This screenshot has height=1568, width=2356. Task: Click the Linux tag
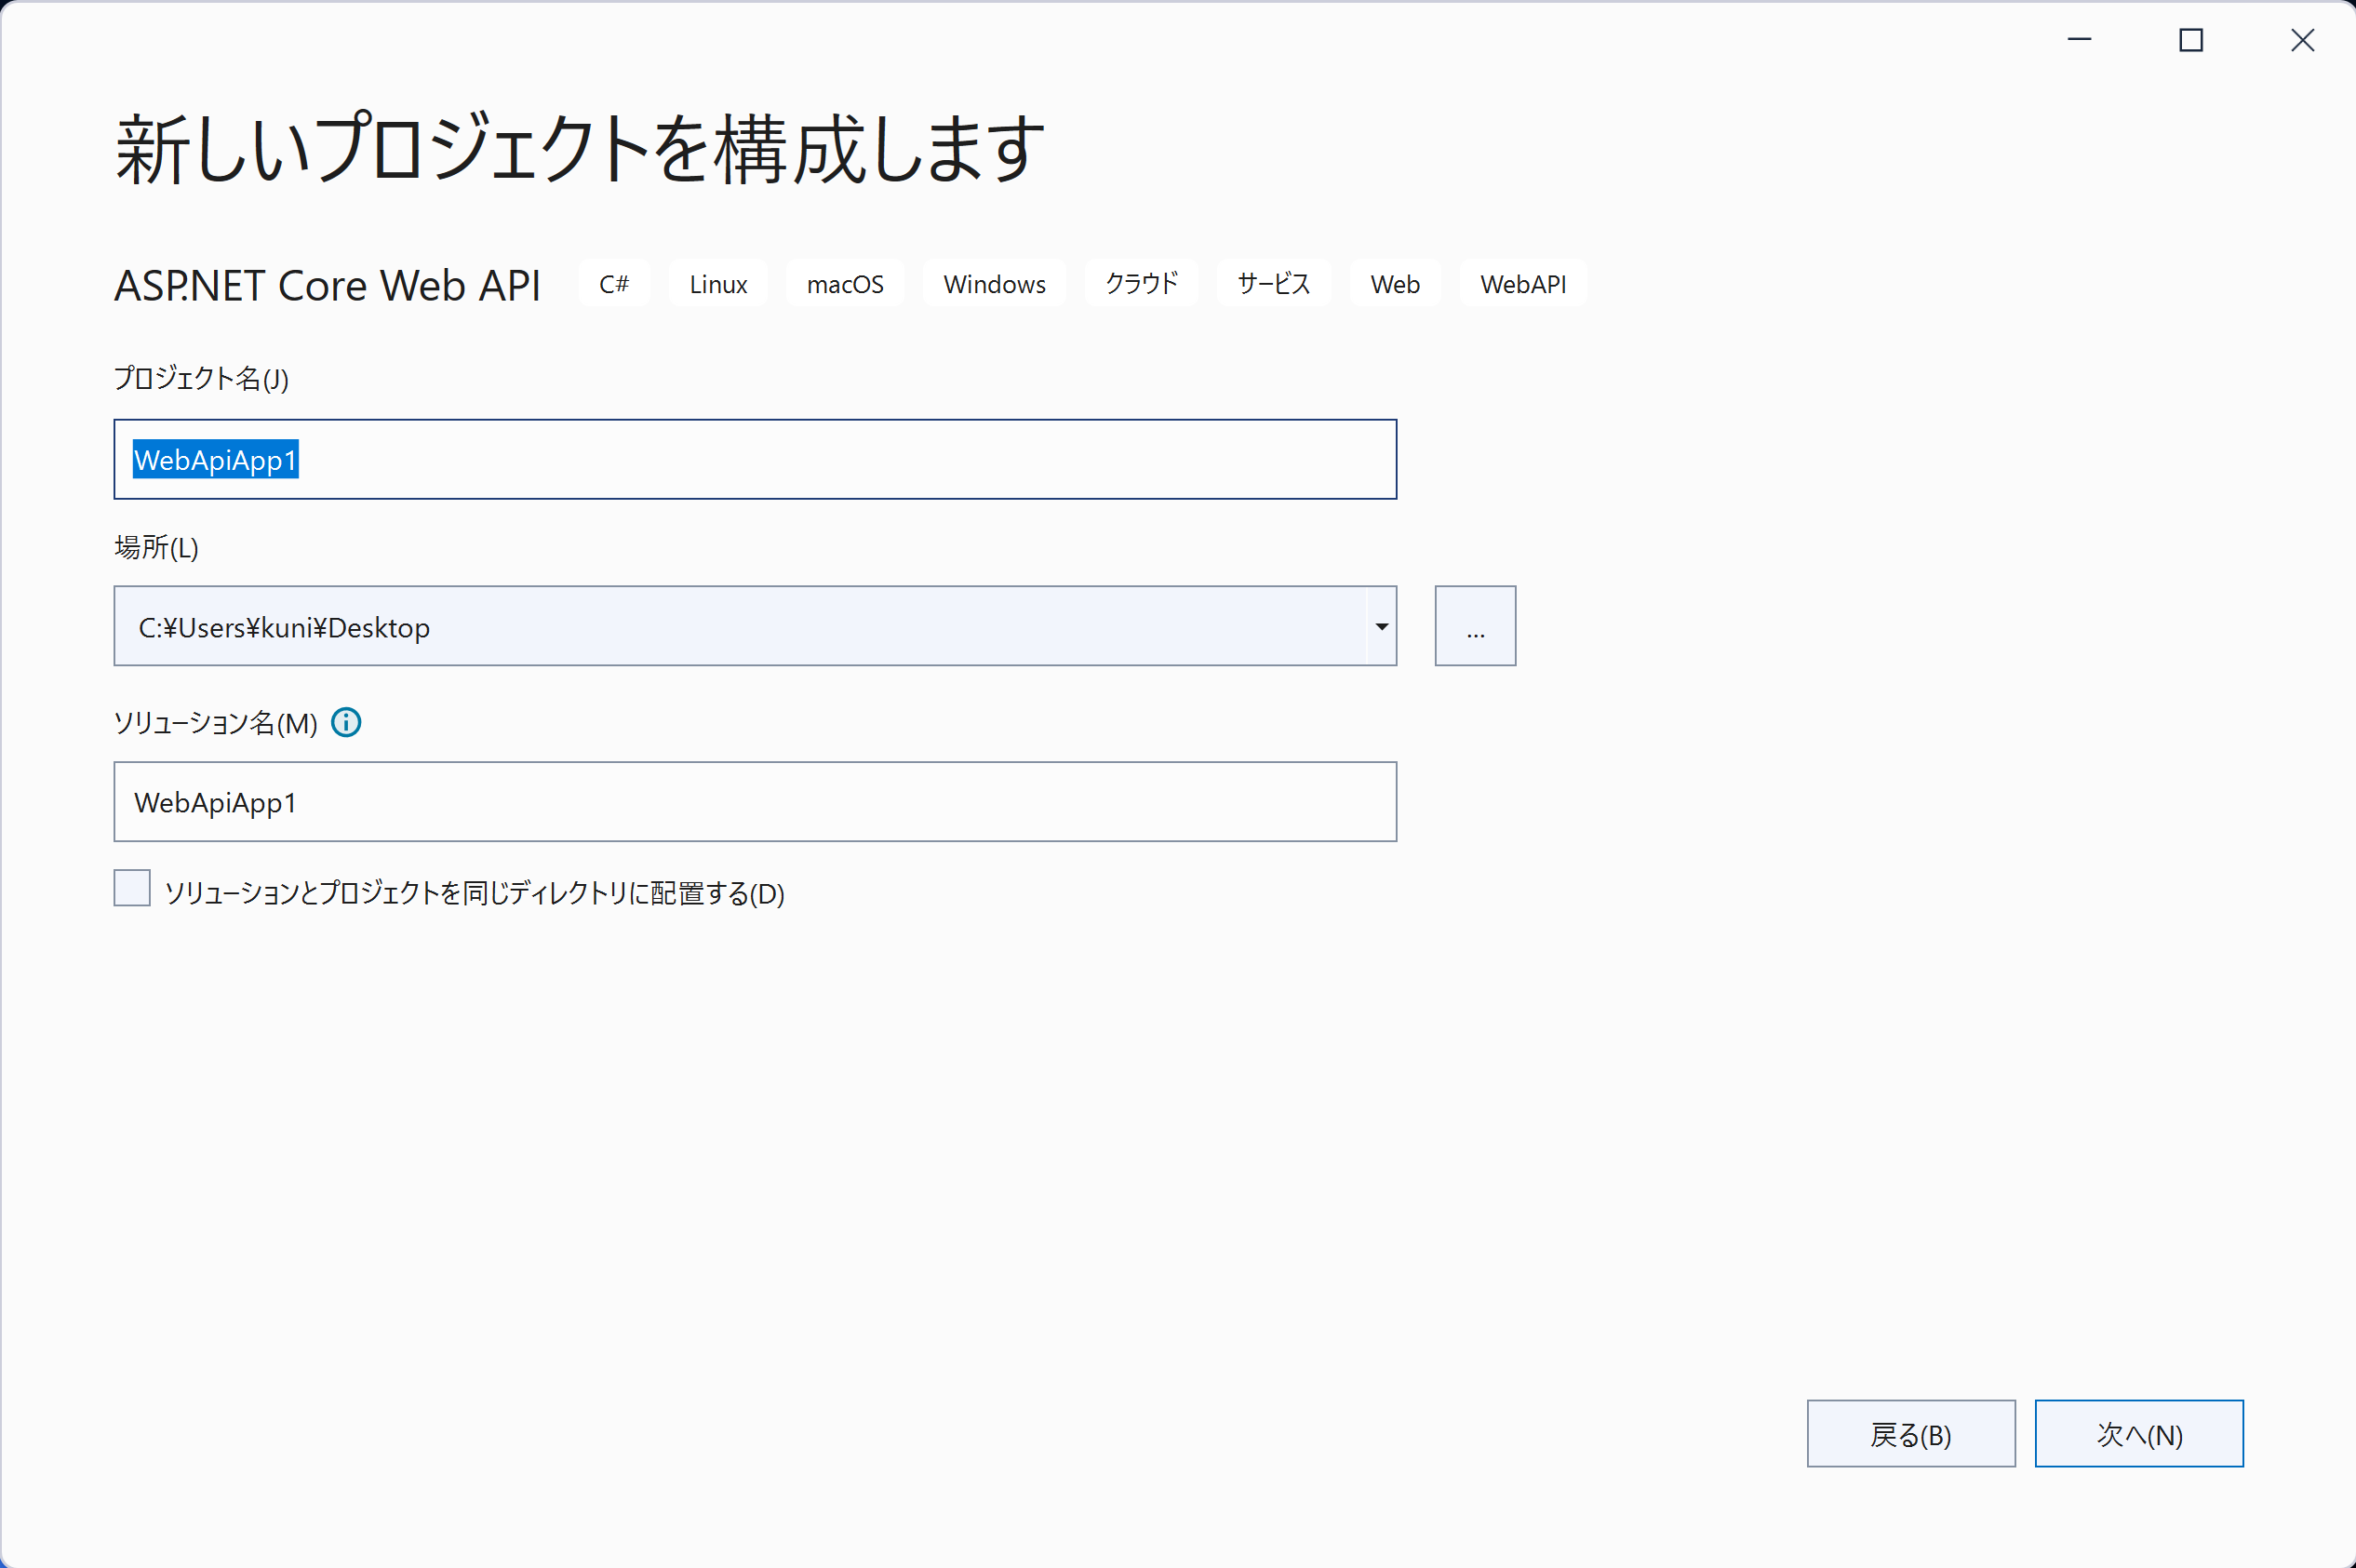point(718,284)
